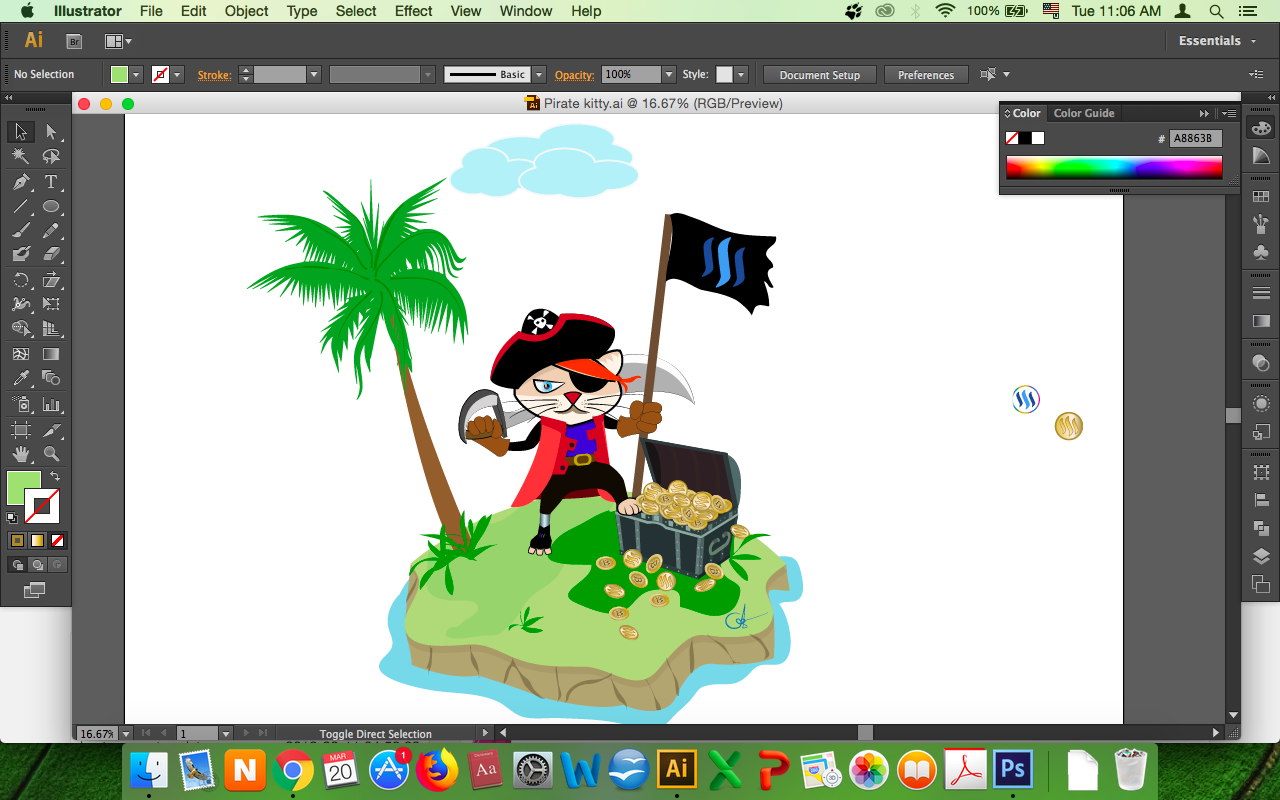
Task: Select the Type tool
Action: point(51,182)
